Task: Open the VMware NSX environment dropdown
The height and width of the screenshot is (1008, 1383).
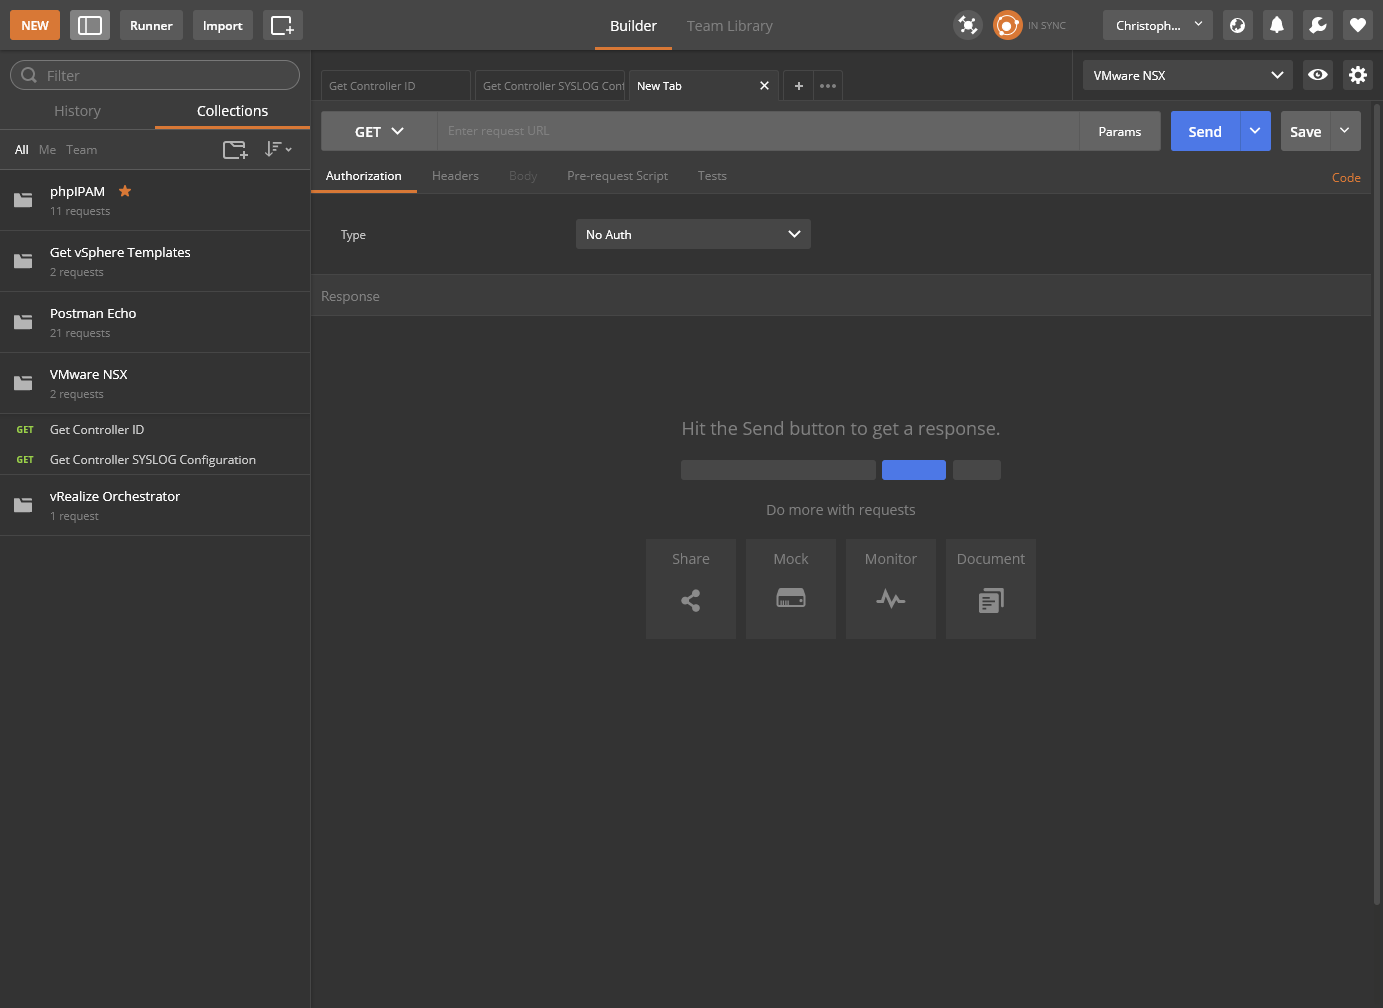Action: click(x=1187, y=75)
